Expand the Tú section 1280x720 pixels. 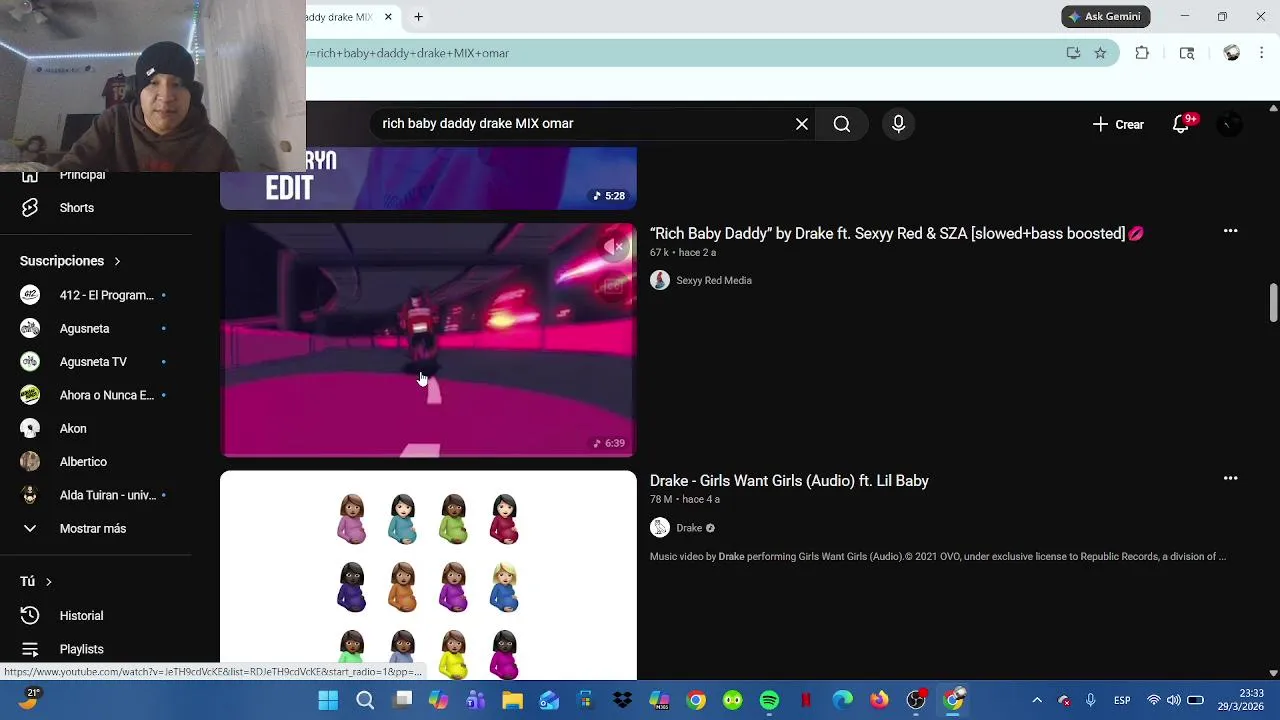[36, 581]
